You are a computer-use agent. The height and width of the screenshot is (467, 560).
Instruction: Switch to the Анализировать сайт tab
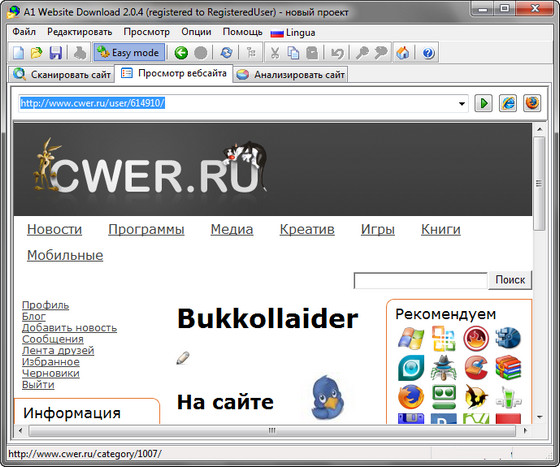pos(290,74)
